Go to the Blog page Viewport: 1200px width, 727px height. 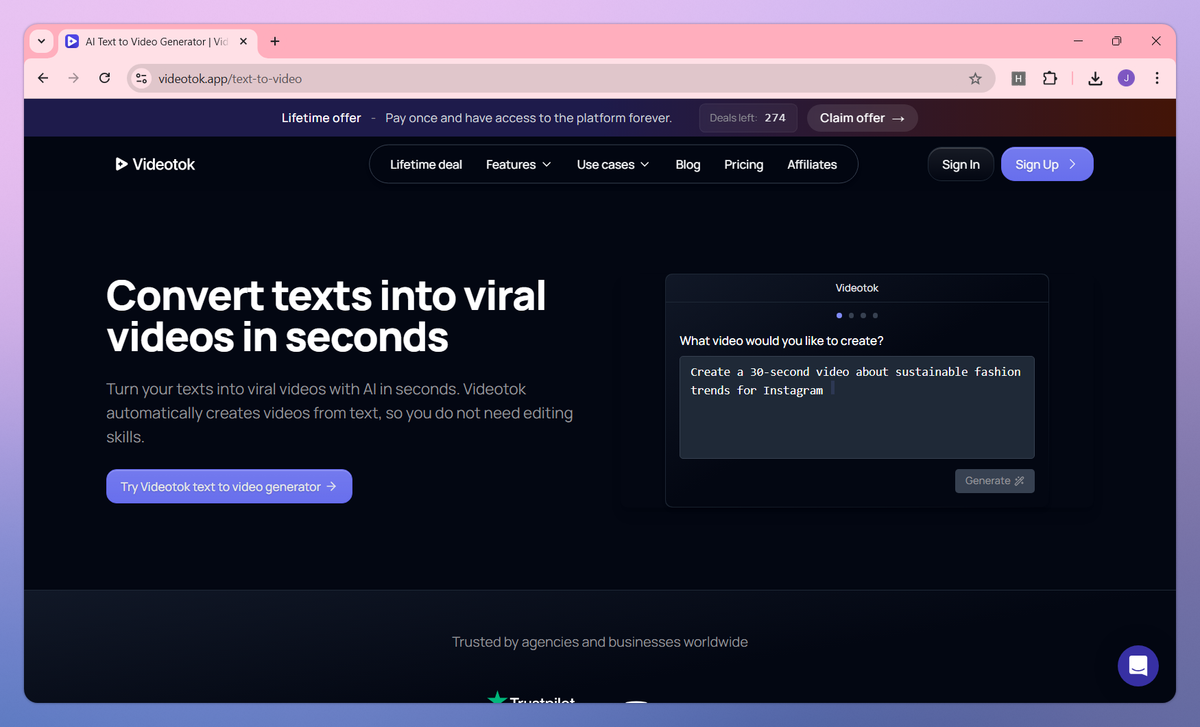tap(688, 164)
